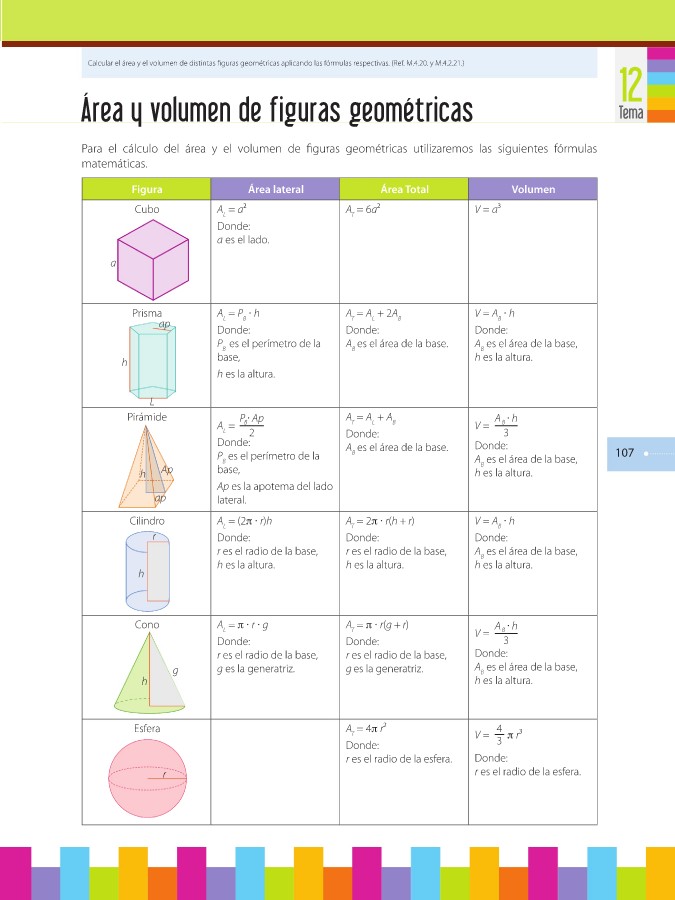The width and height of the screenshot is (675, 900).
Task: Select the pink sphere figure
Action: pyautogui.click(x=147, y=776)
